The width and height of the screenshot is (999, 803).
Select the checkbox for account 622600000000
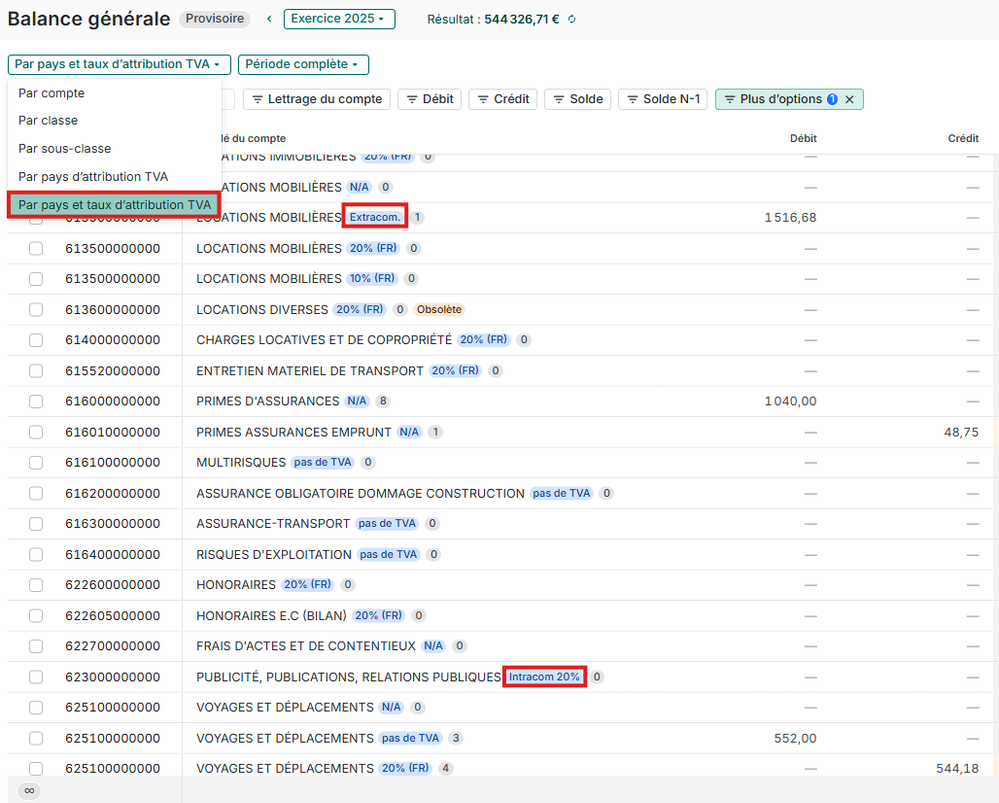(x=36, y=585)
